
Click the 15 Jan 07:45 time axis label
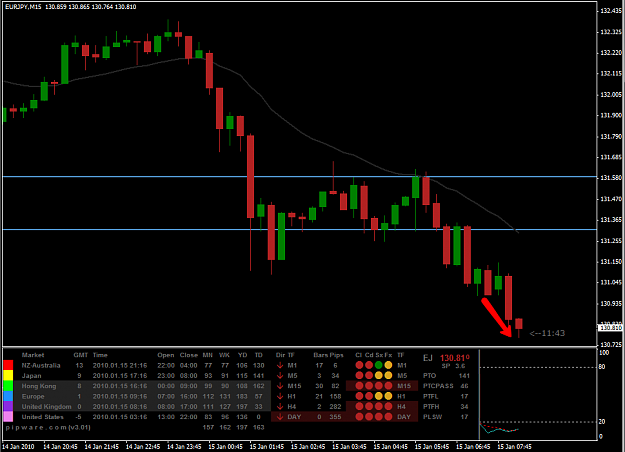(x=514, y=447)
